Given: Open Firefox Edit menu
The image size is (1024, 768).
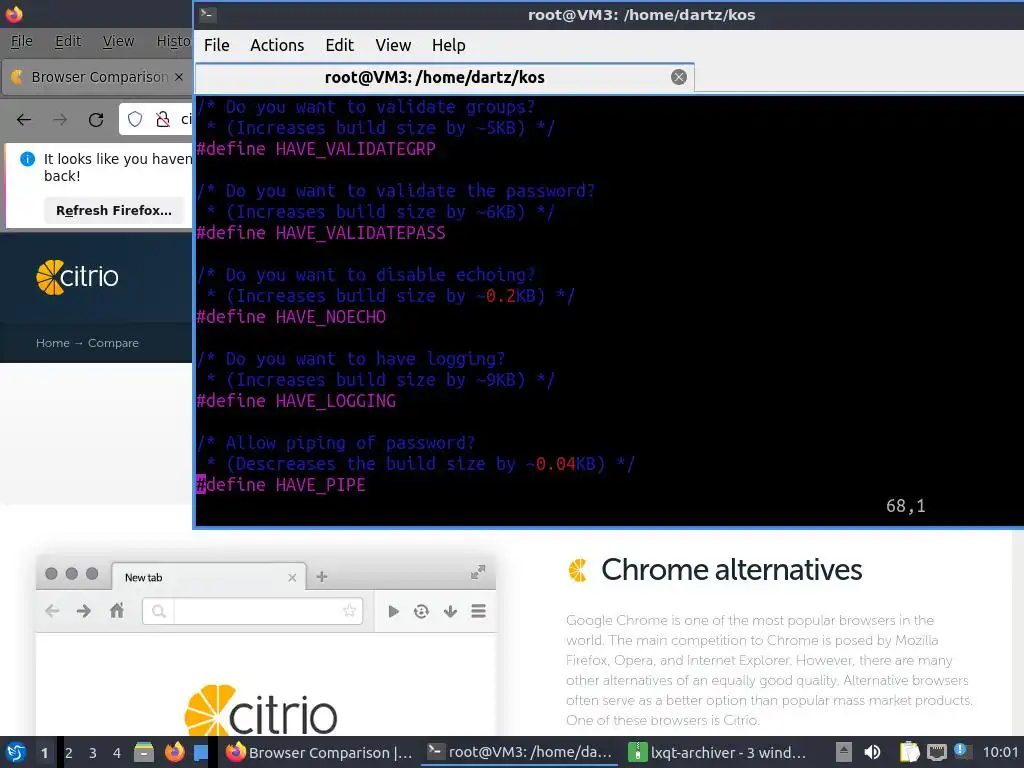Looking at the screenshot, I should [68, 41].
